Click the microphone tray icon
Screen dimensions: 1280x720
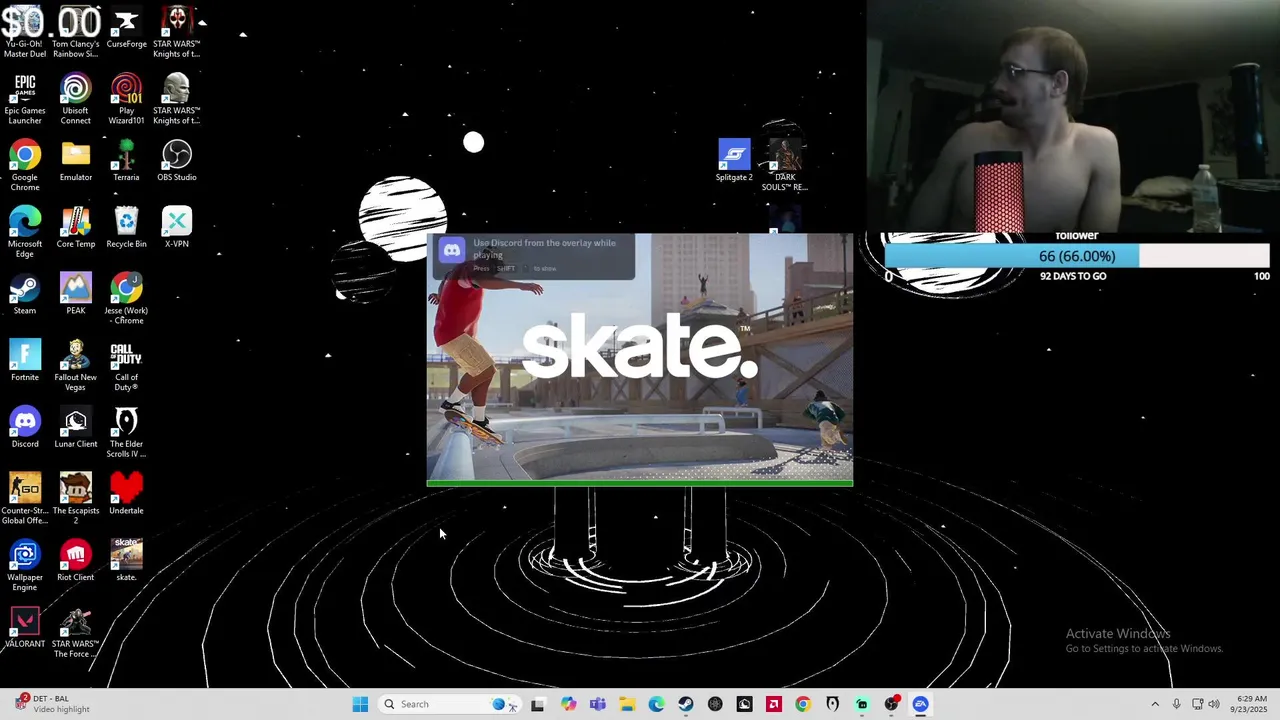(x=1177, y=704)
